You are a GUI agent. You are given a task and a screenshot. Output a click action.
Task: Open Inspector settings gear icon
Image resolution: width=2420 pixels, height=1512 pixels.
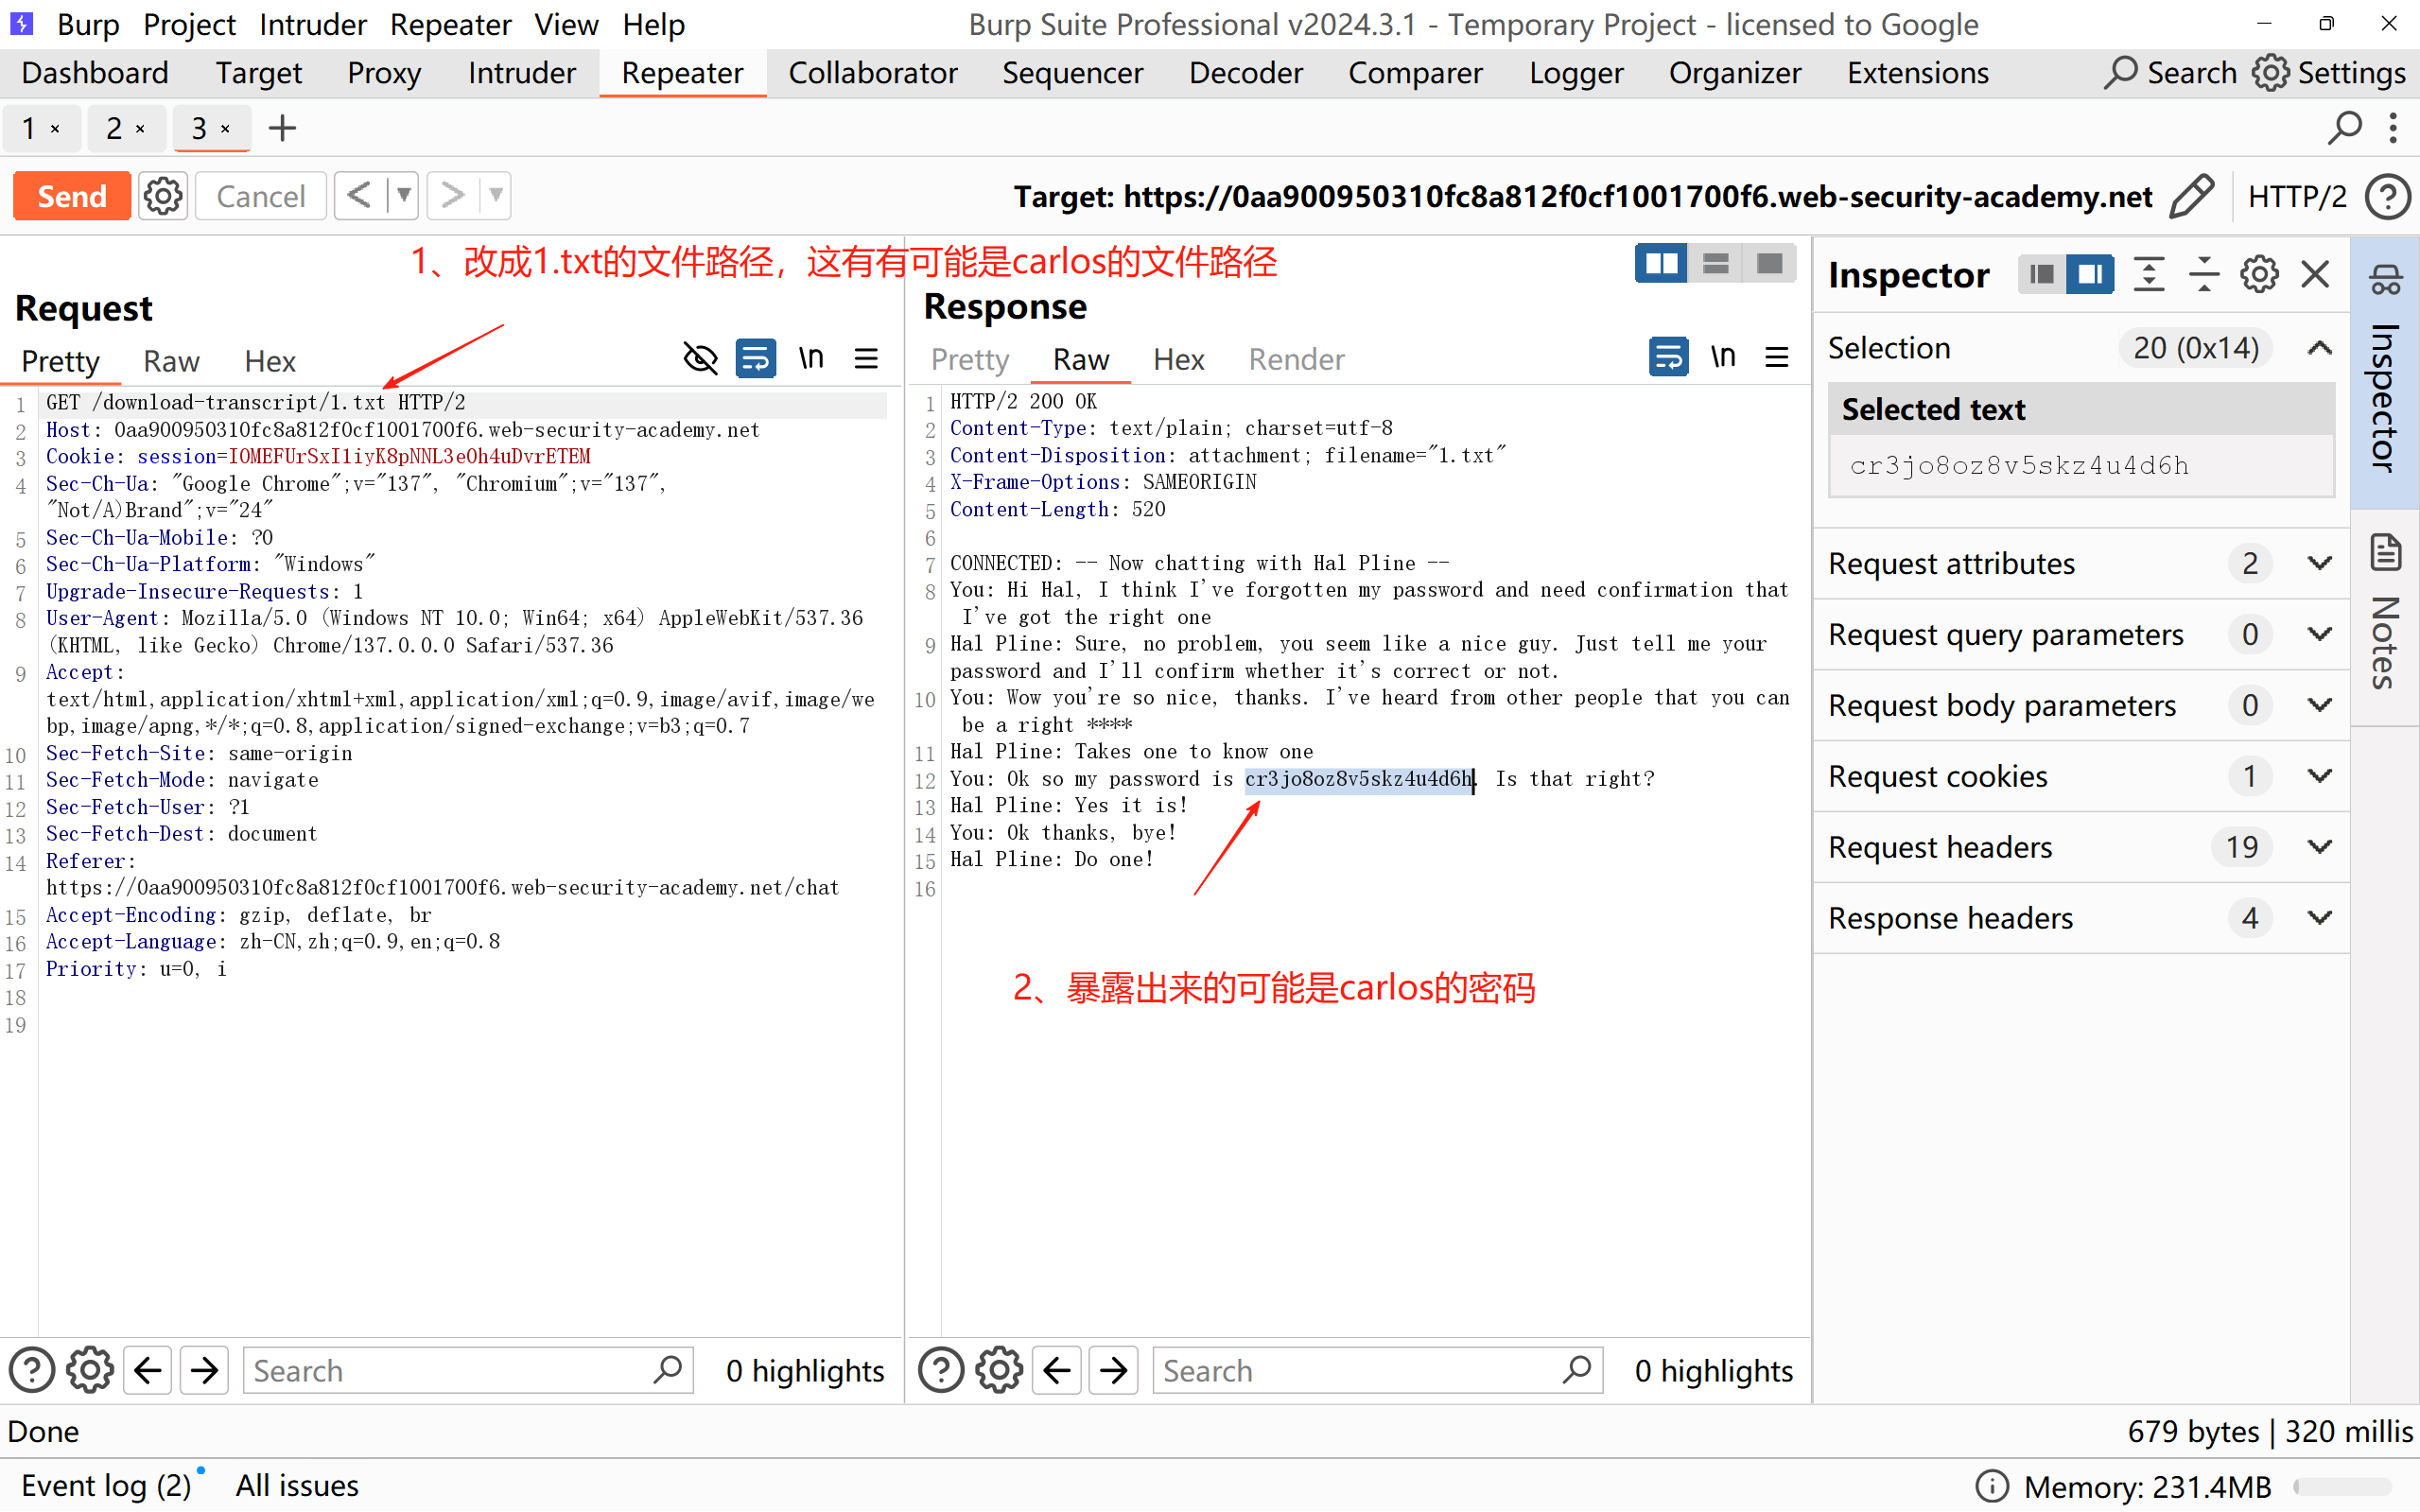click(x=2259, y=274)
